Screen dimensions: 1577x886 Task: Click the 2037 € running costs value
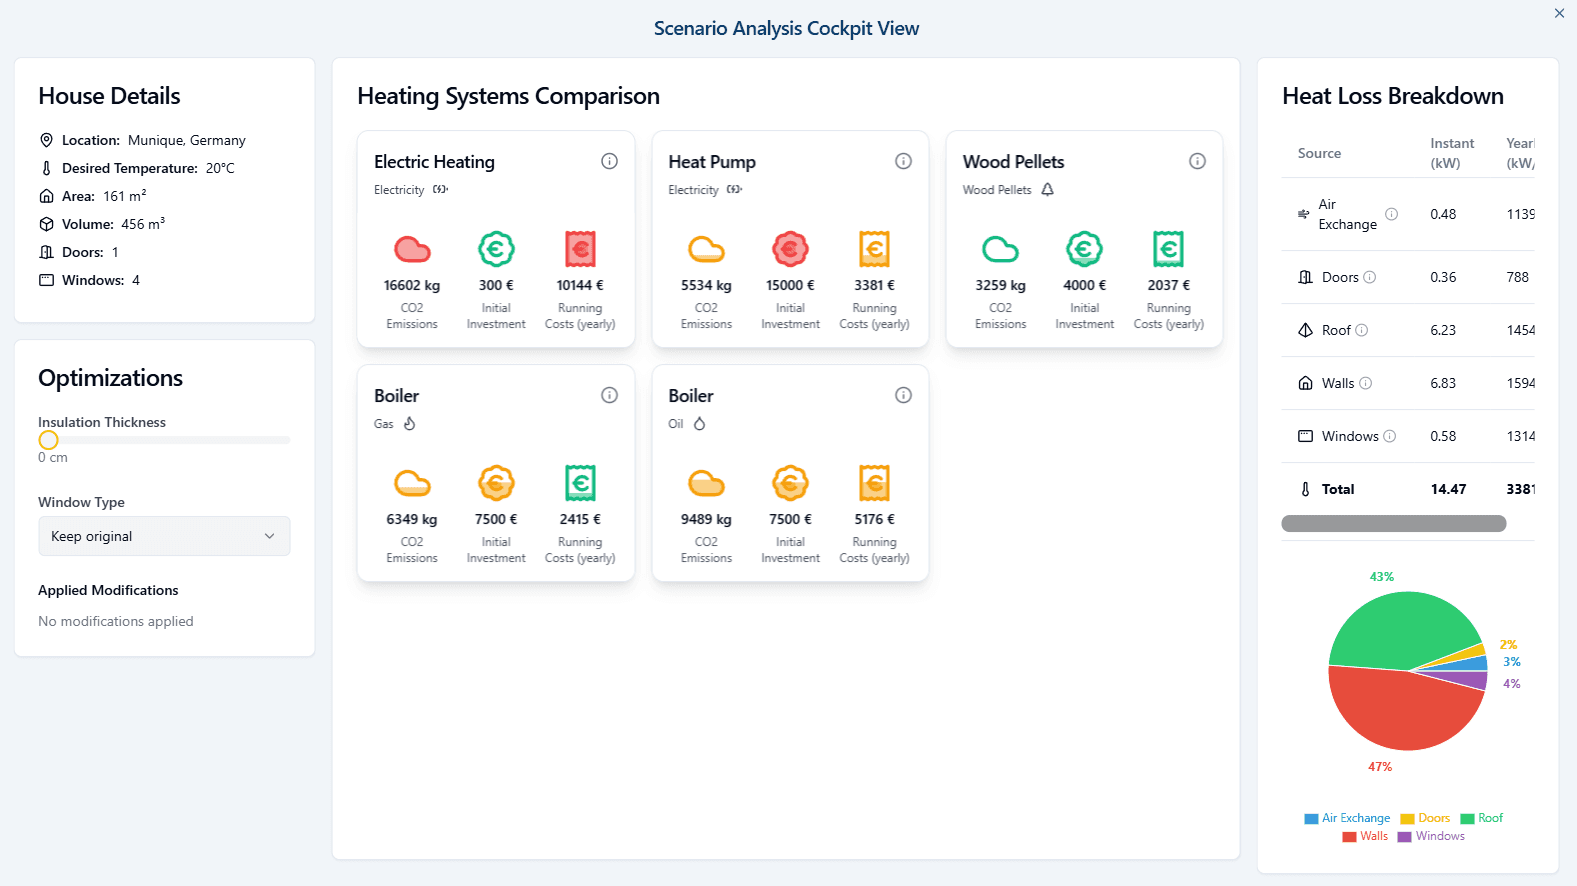(1168, 285)
